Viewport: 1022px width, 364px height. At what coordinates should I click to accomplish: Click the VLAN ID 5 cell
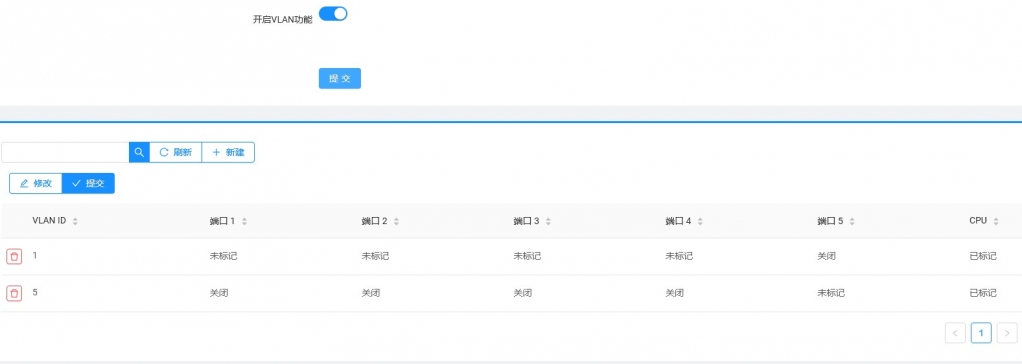[35, 292]
